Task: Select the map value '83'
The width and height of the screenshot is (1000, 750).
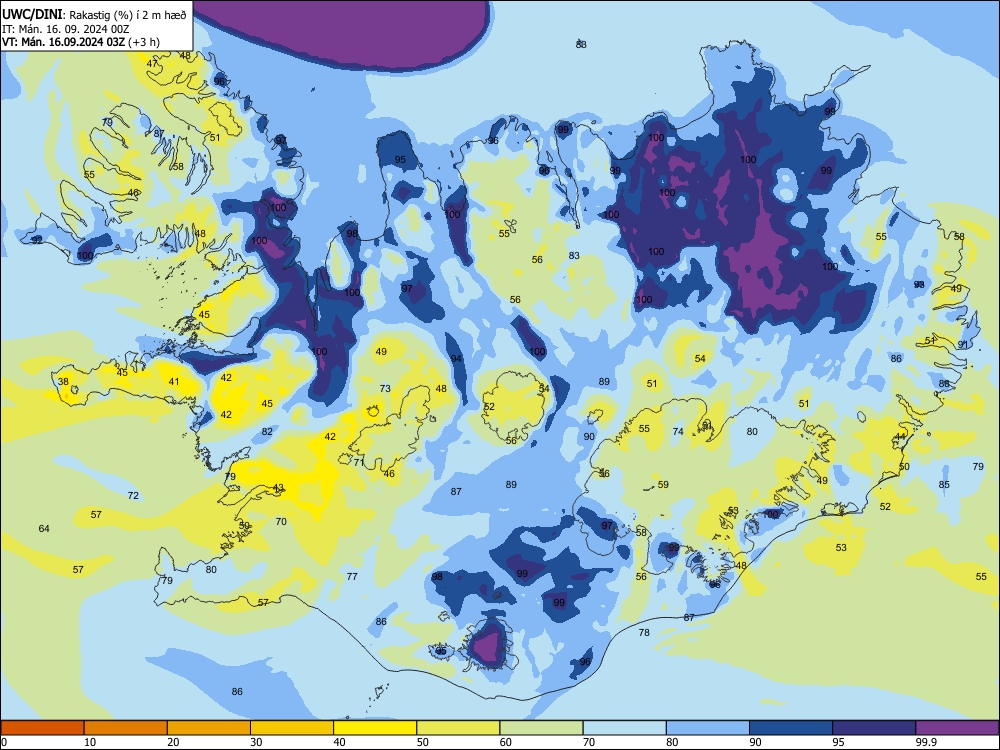Action: 574,255
